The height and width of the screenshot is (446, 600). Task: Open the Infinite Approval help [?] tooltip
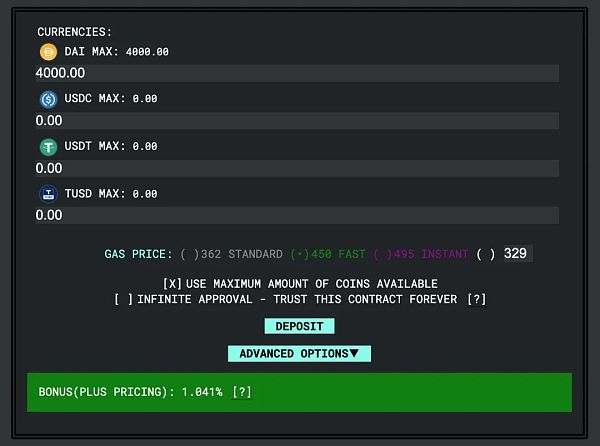click(476, 299)
